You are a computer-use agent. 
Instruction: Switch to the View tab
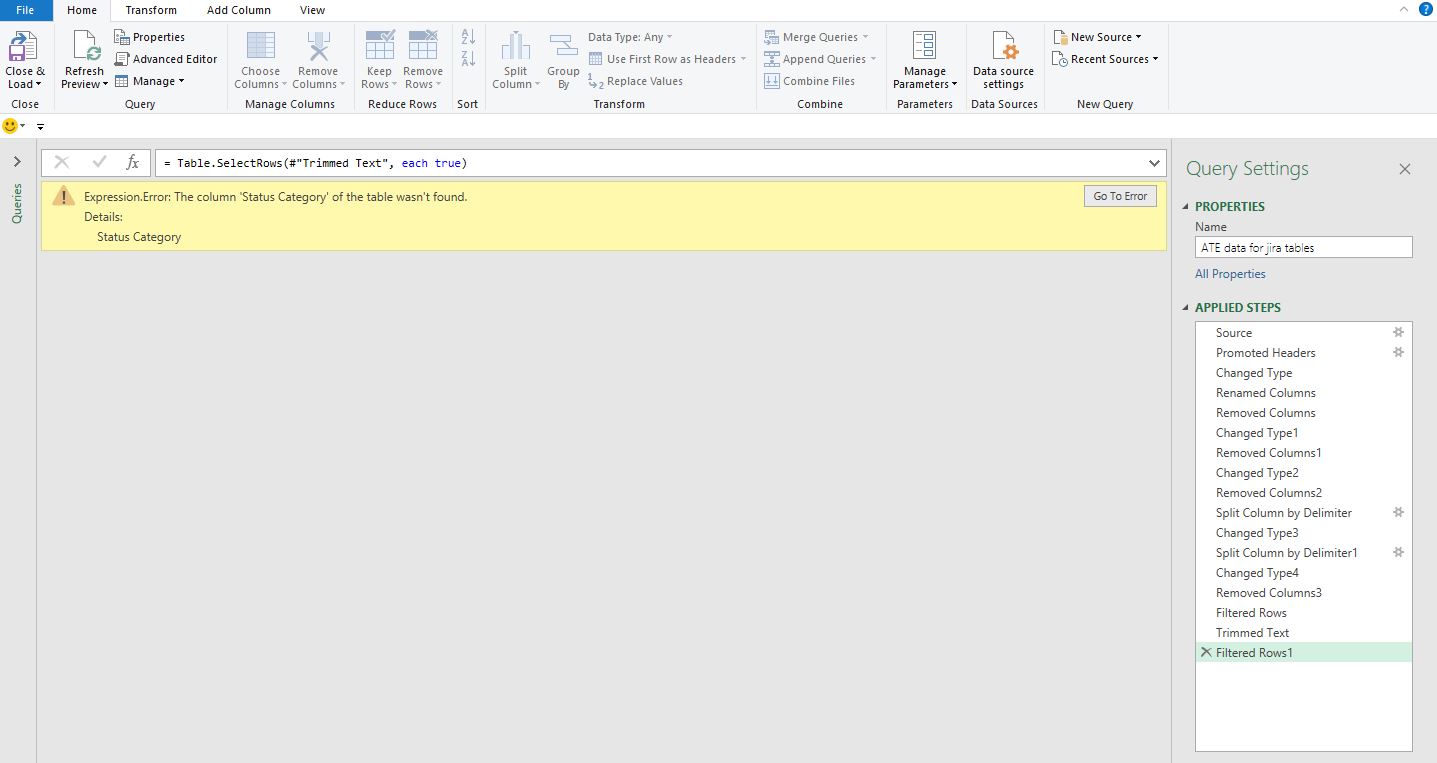pyautogui.click(x=312, y=10)
